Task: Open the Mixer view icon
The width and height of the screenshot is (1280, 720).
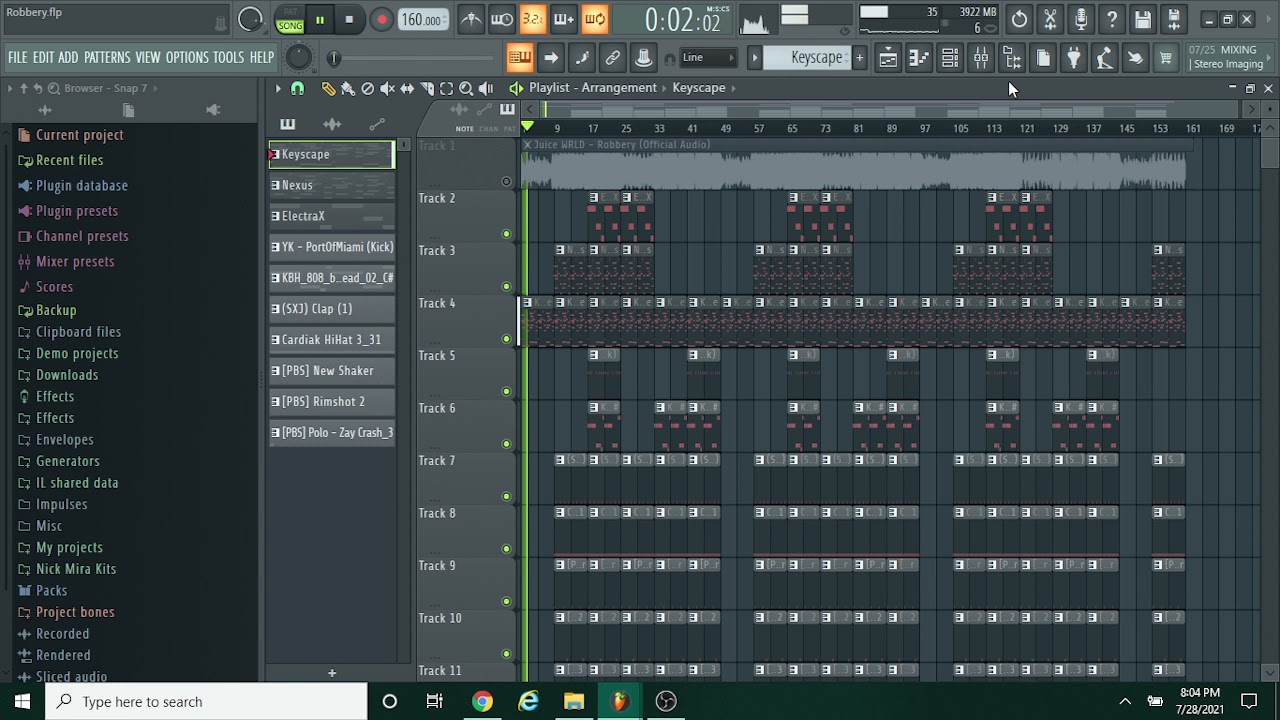Action: tap(980, 58)
